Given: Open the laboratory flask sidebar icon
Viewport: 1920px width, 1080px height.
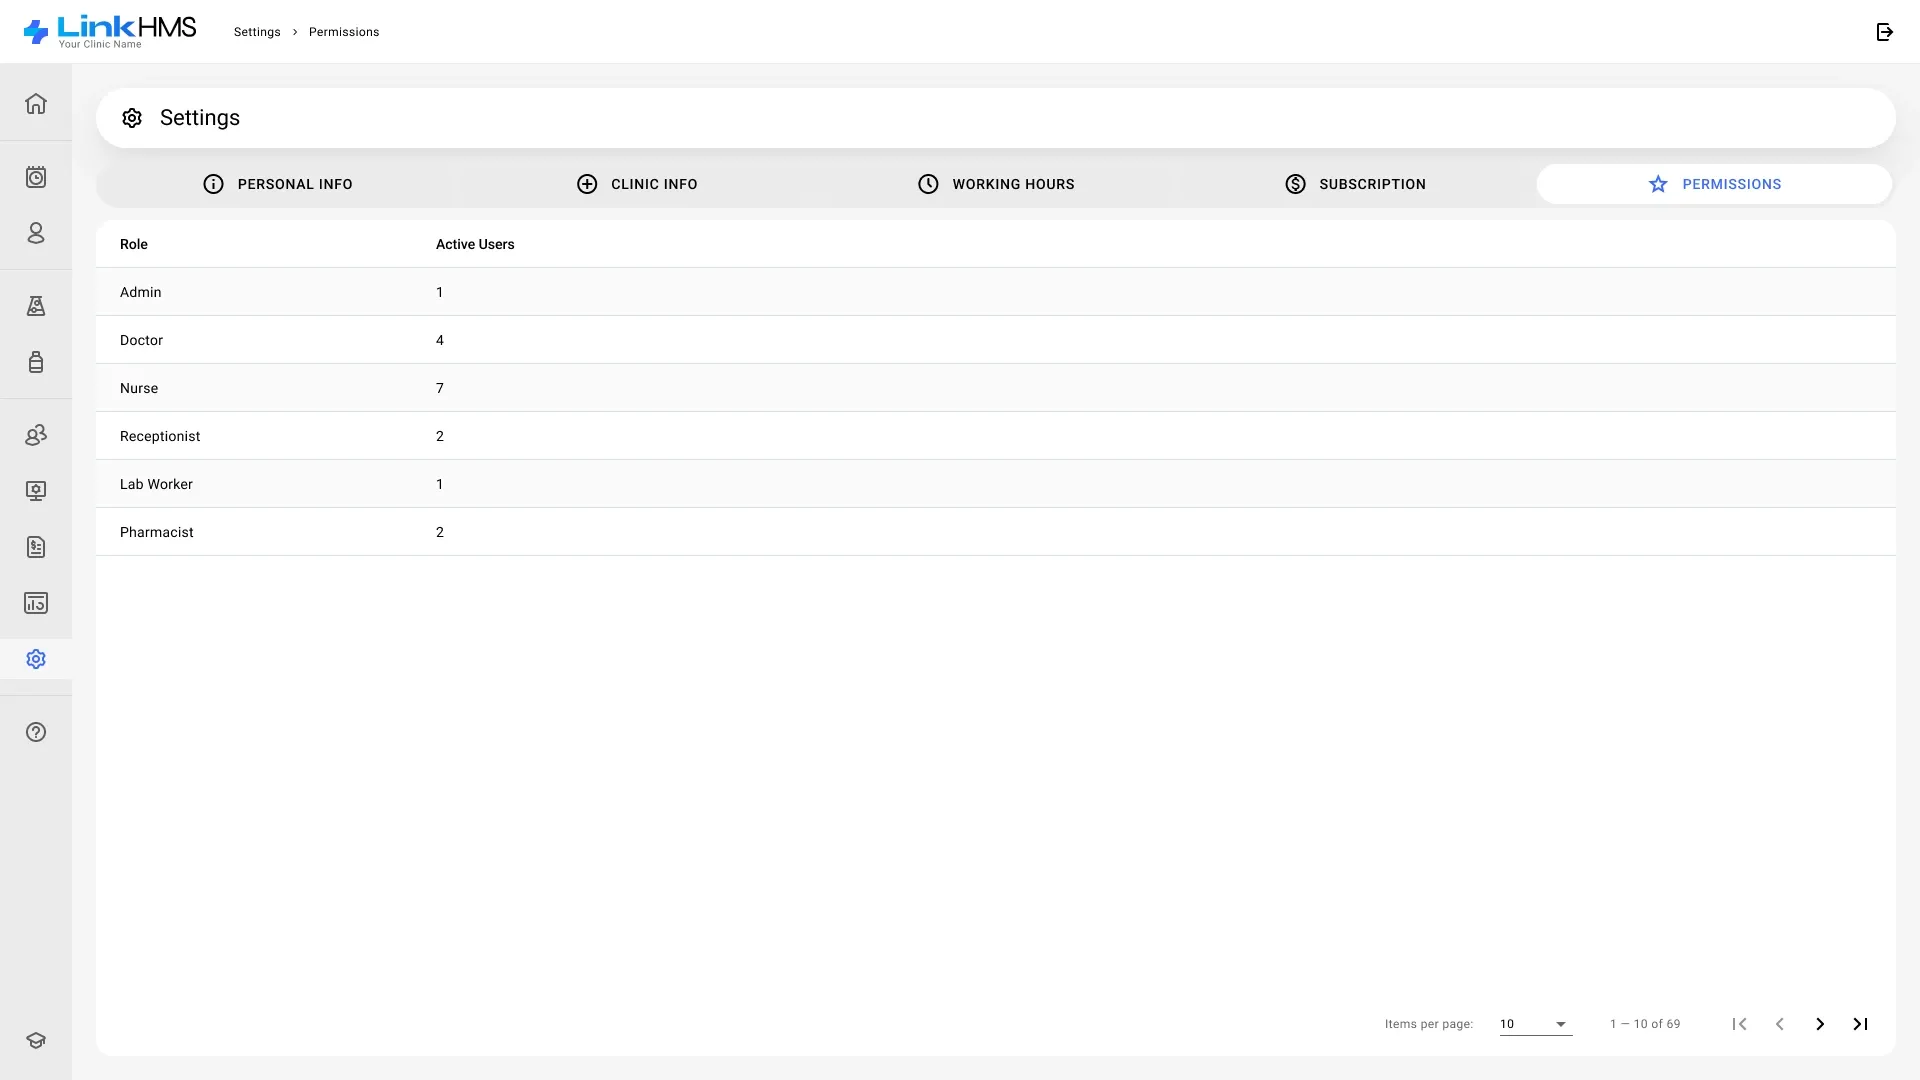Looking at the screenshot, I should (x=36, y=306).
